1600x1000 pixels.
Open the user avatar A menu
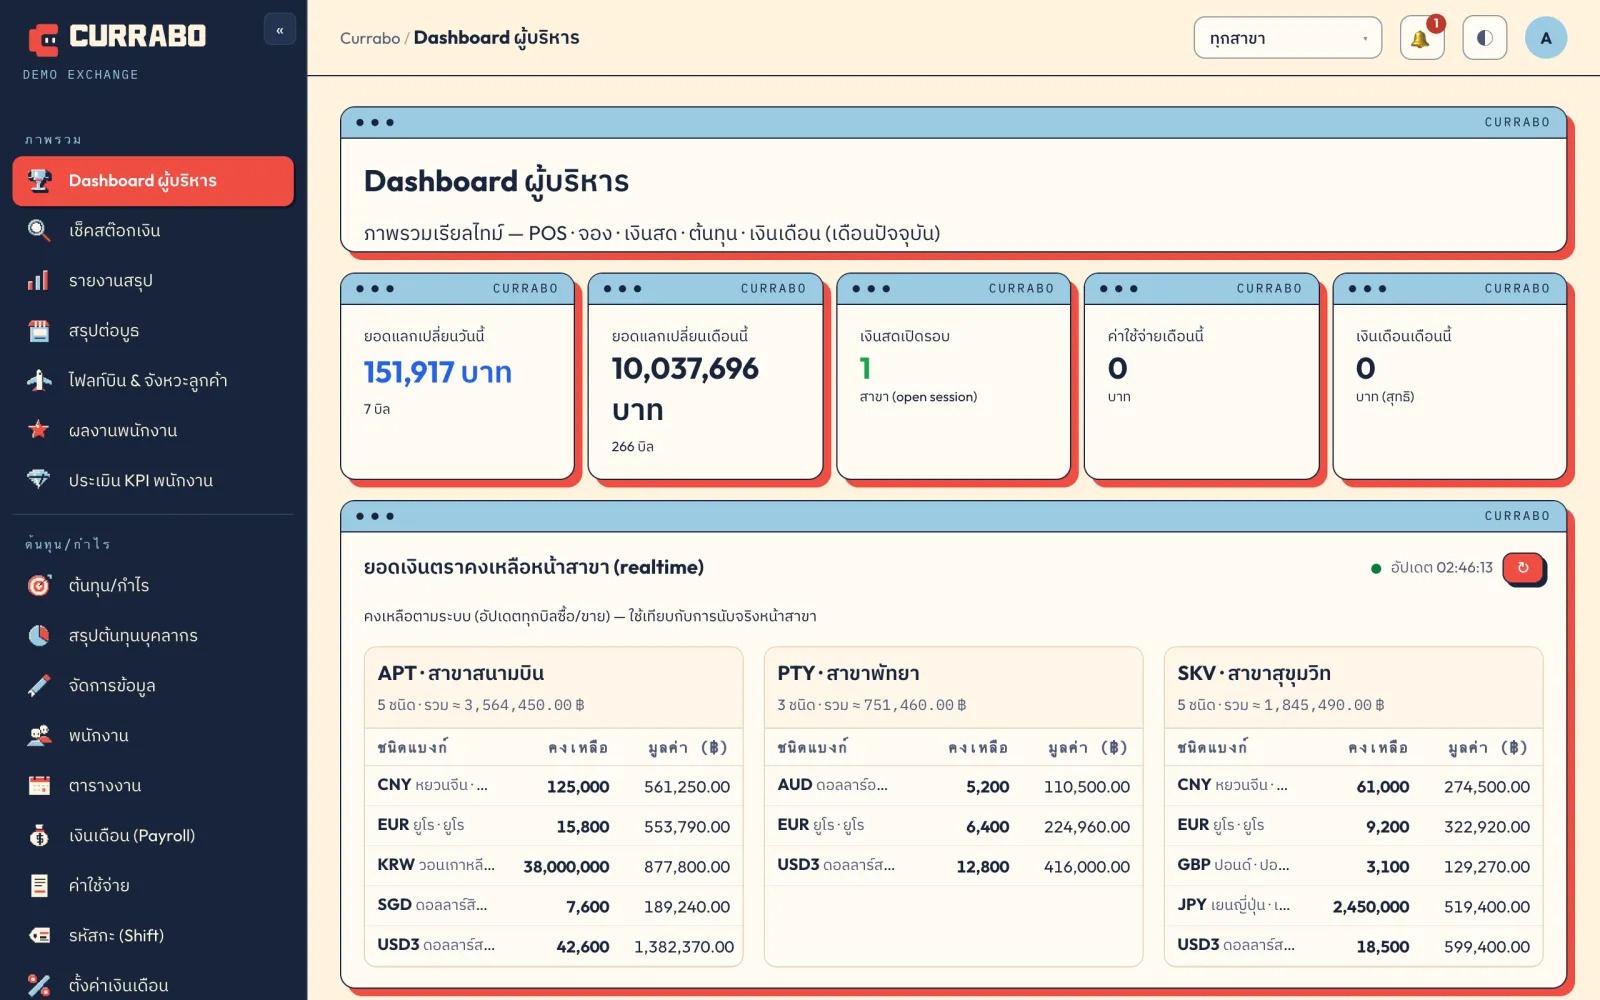tap(1546, 38)
